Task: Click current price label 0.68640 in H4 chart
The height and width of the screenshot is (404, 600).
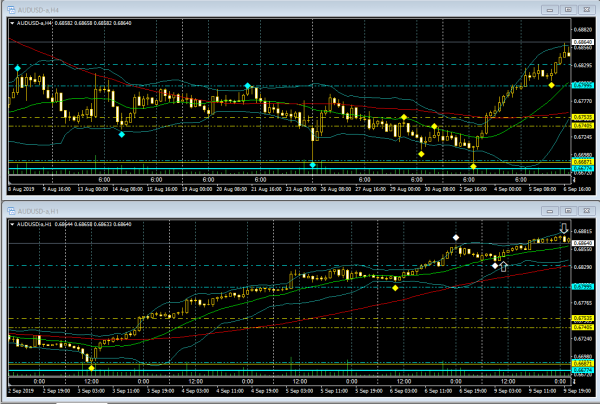Action: [583, 42]
